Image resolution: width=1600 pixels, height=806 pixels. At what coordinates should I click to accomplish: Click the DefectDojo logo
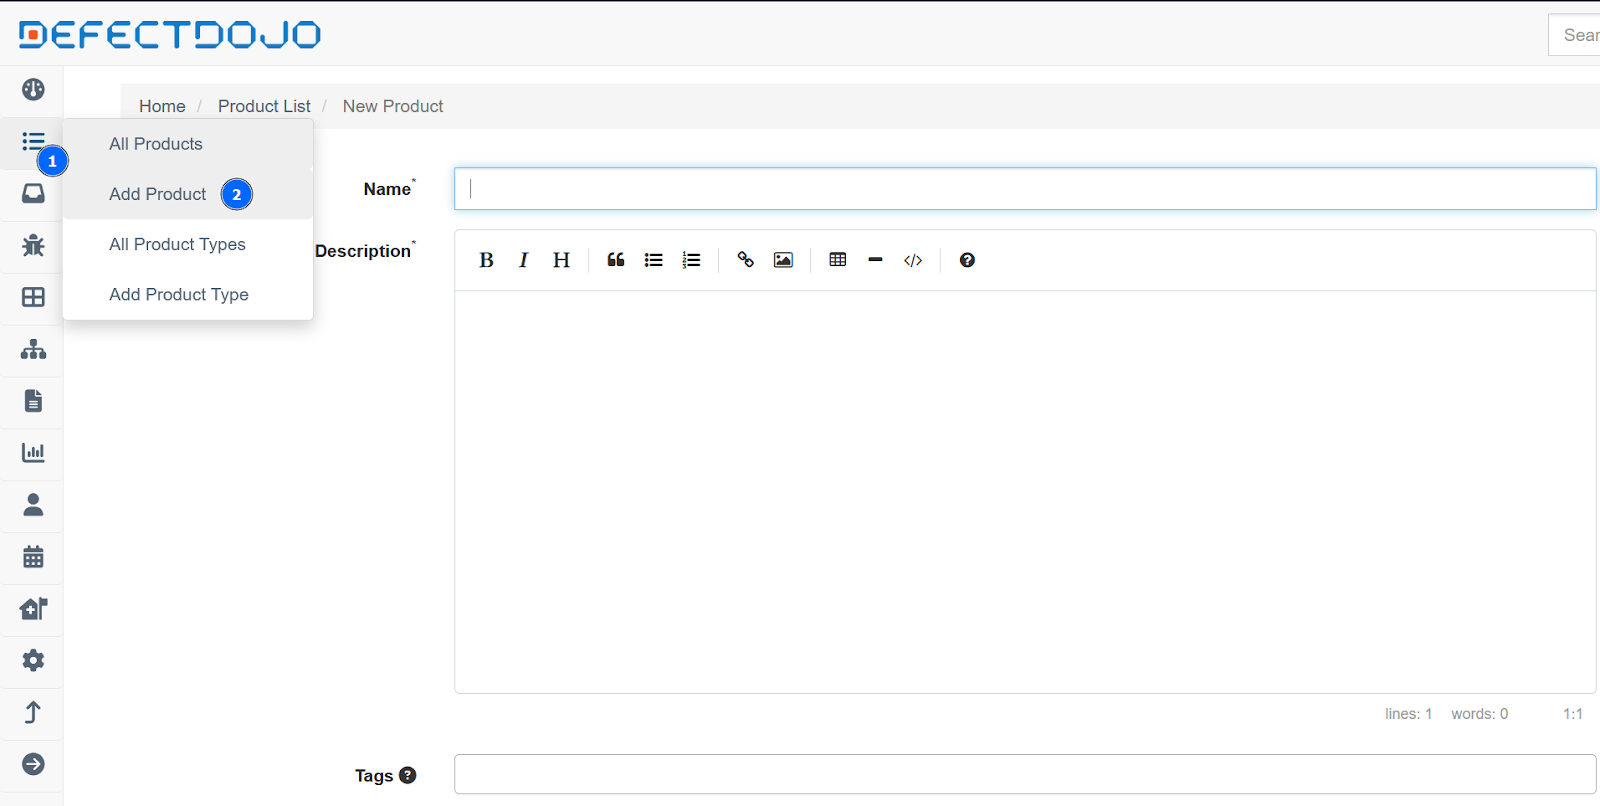coord(170,35)
